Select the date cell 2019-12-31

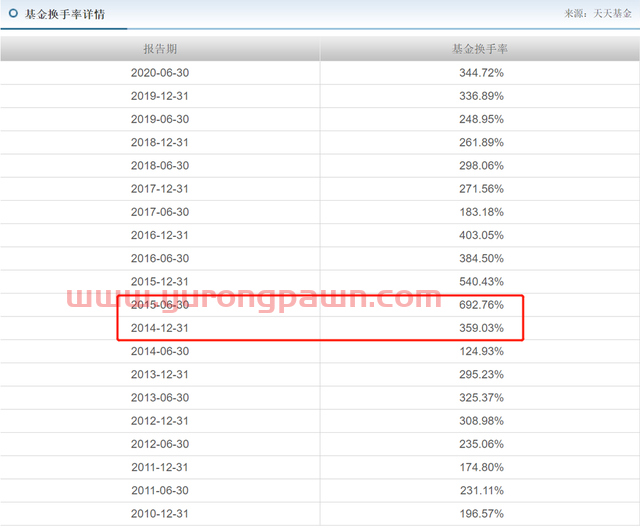pyautogui.click(x=160, y=96)
